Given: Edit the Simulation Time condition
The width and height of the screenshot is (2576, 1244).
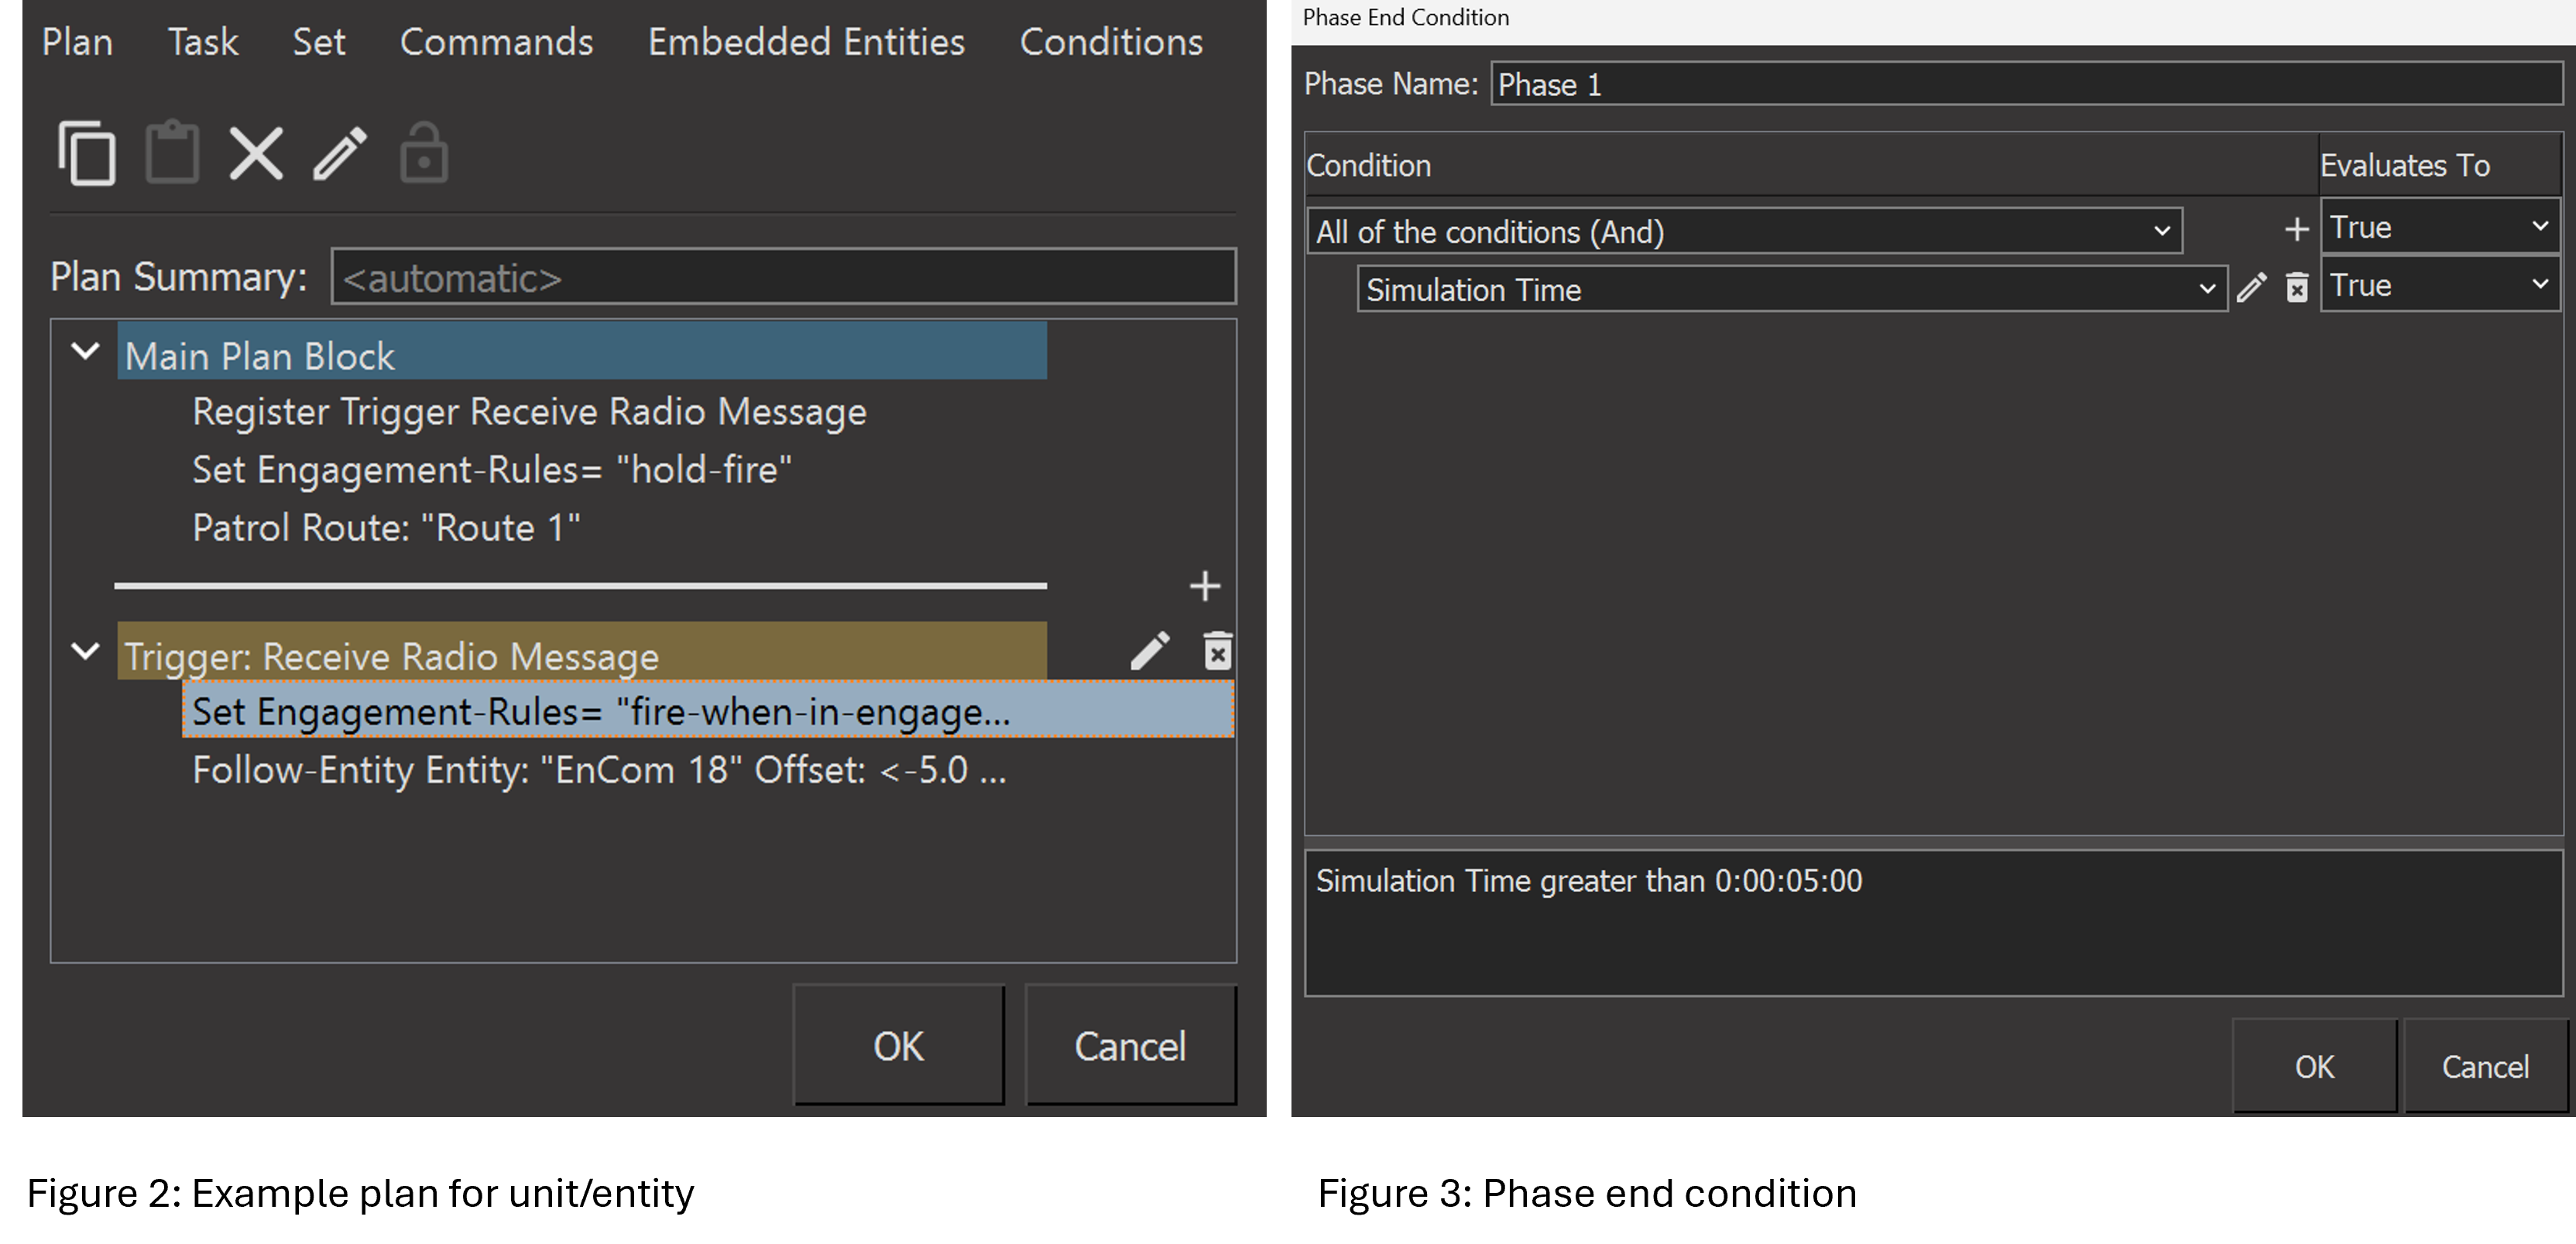Looking at the screenshot, I should [x=2251, y=289].
